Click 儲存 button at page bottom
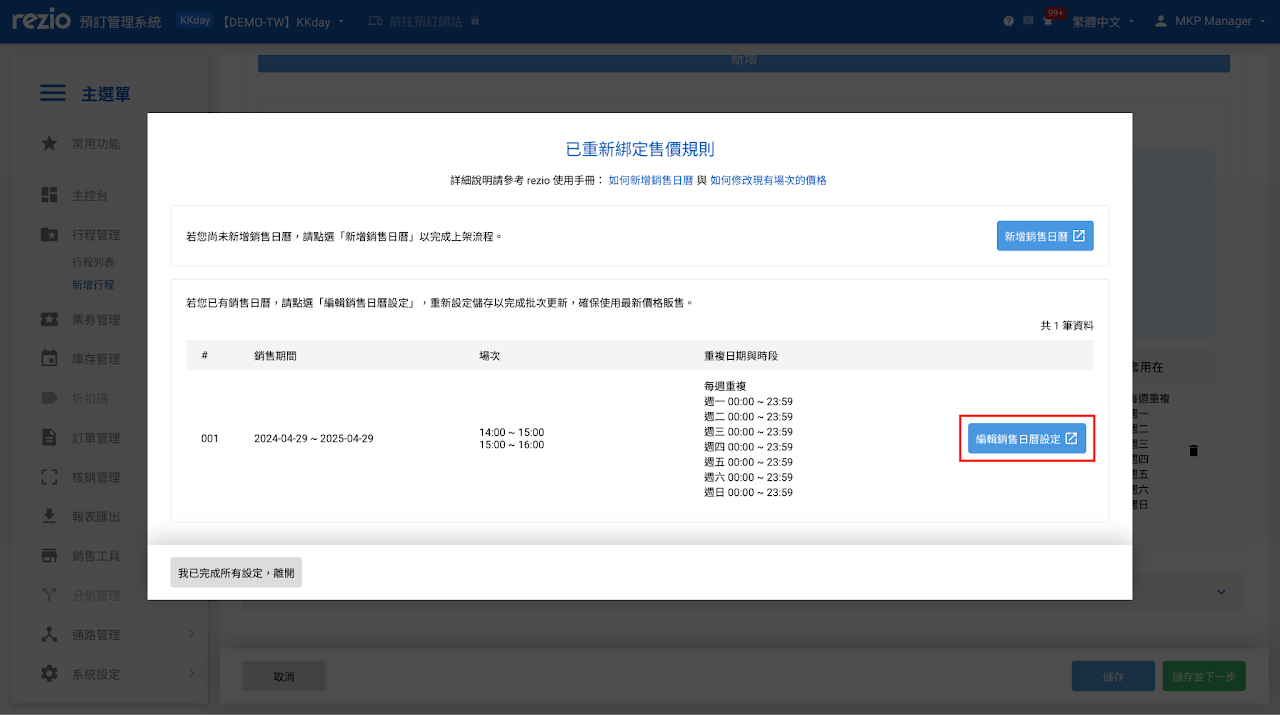This screenshot has width=1280, height=715. point(1113,677)
